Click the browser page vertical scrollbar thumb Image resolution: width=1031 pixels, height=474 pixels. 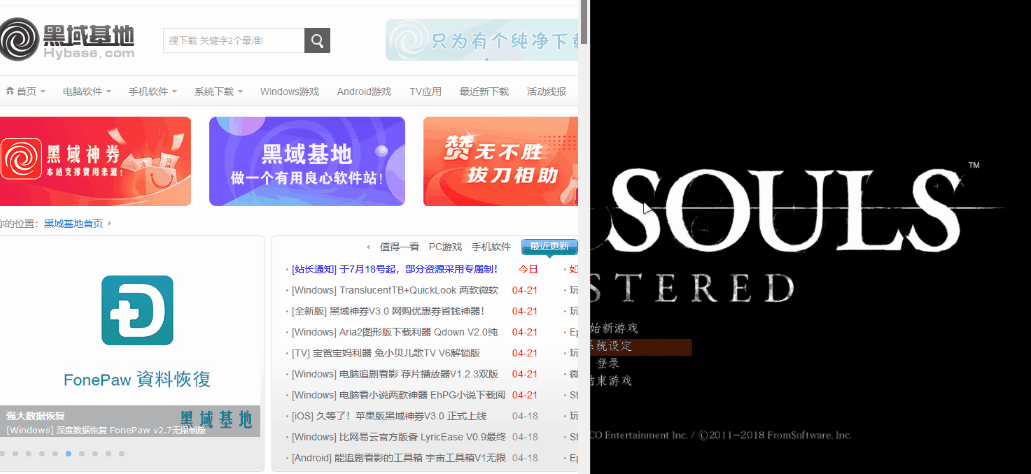point(585,22)
